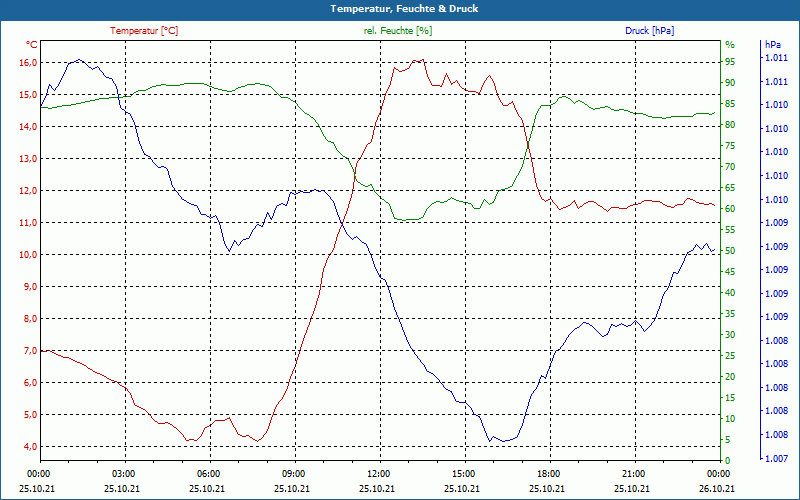
Task: Select the '50' humidity axis value
Action: pos(730,251)
